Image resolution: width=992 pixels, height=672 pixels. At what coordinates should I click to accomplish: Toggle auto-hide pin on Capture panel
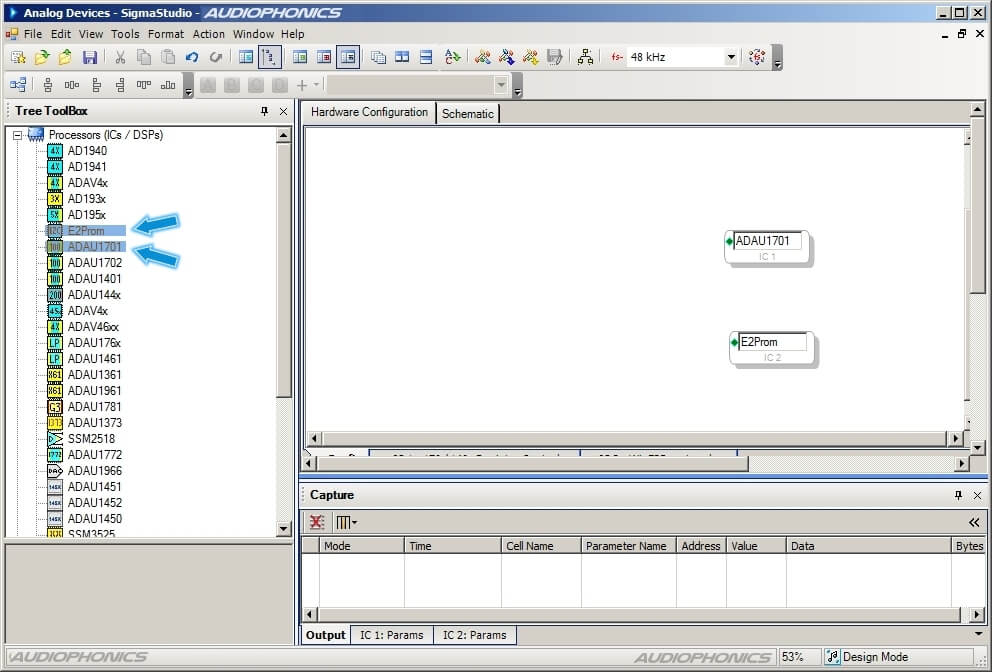click(x=958, y=495)
